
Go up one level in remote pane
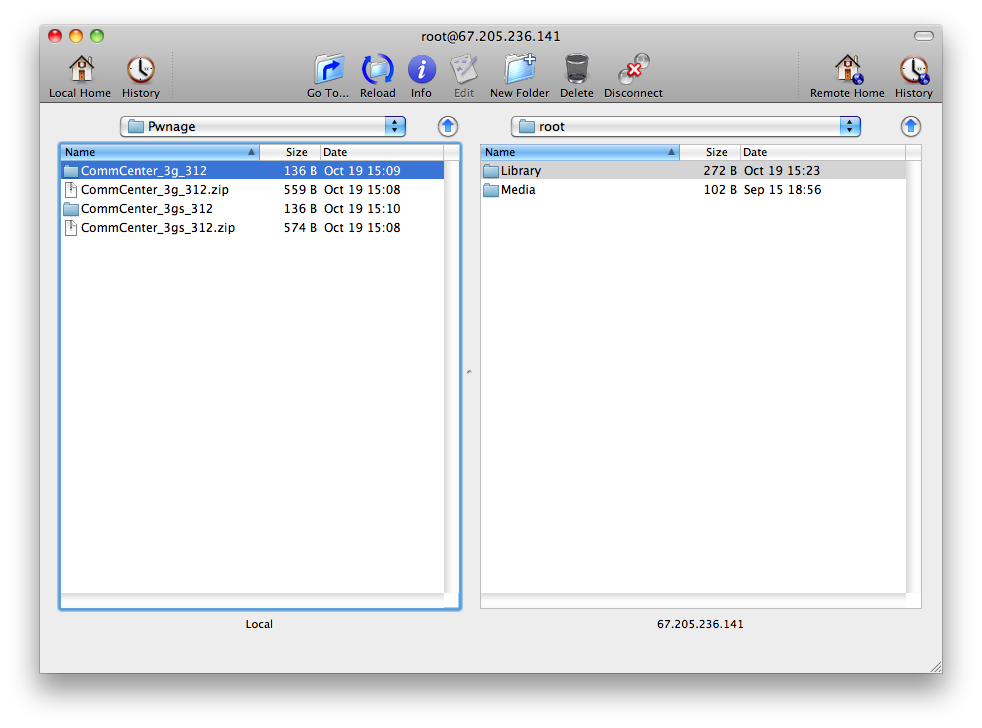[x=910, y=126]
